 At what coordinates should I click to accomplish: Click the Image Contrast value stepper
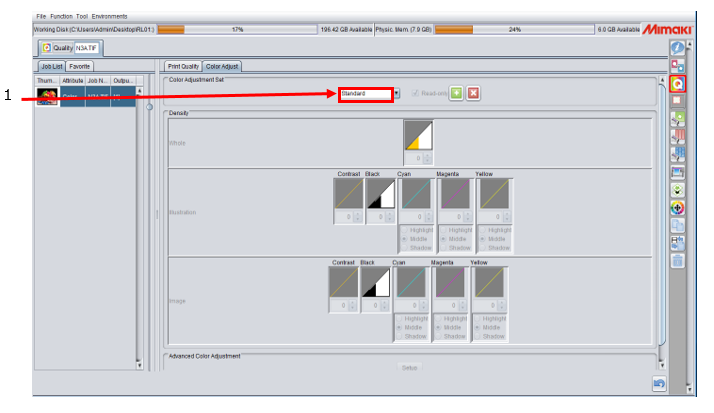pos(352,306)
